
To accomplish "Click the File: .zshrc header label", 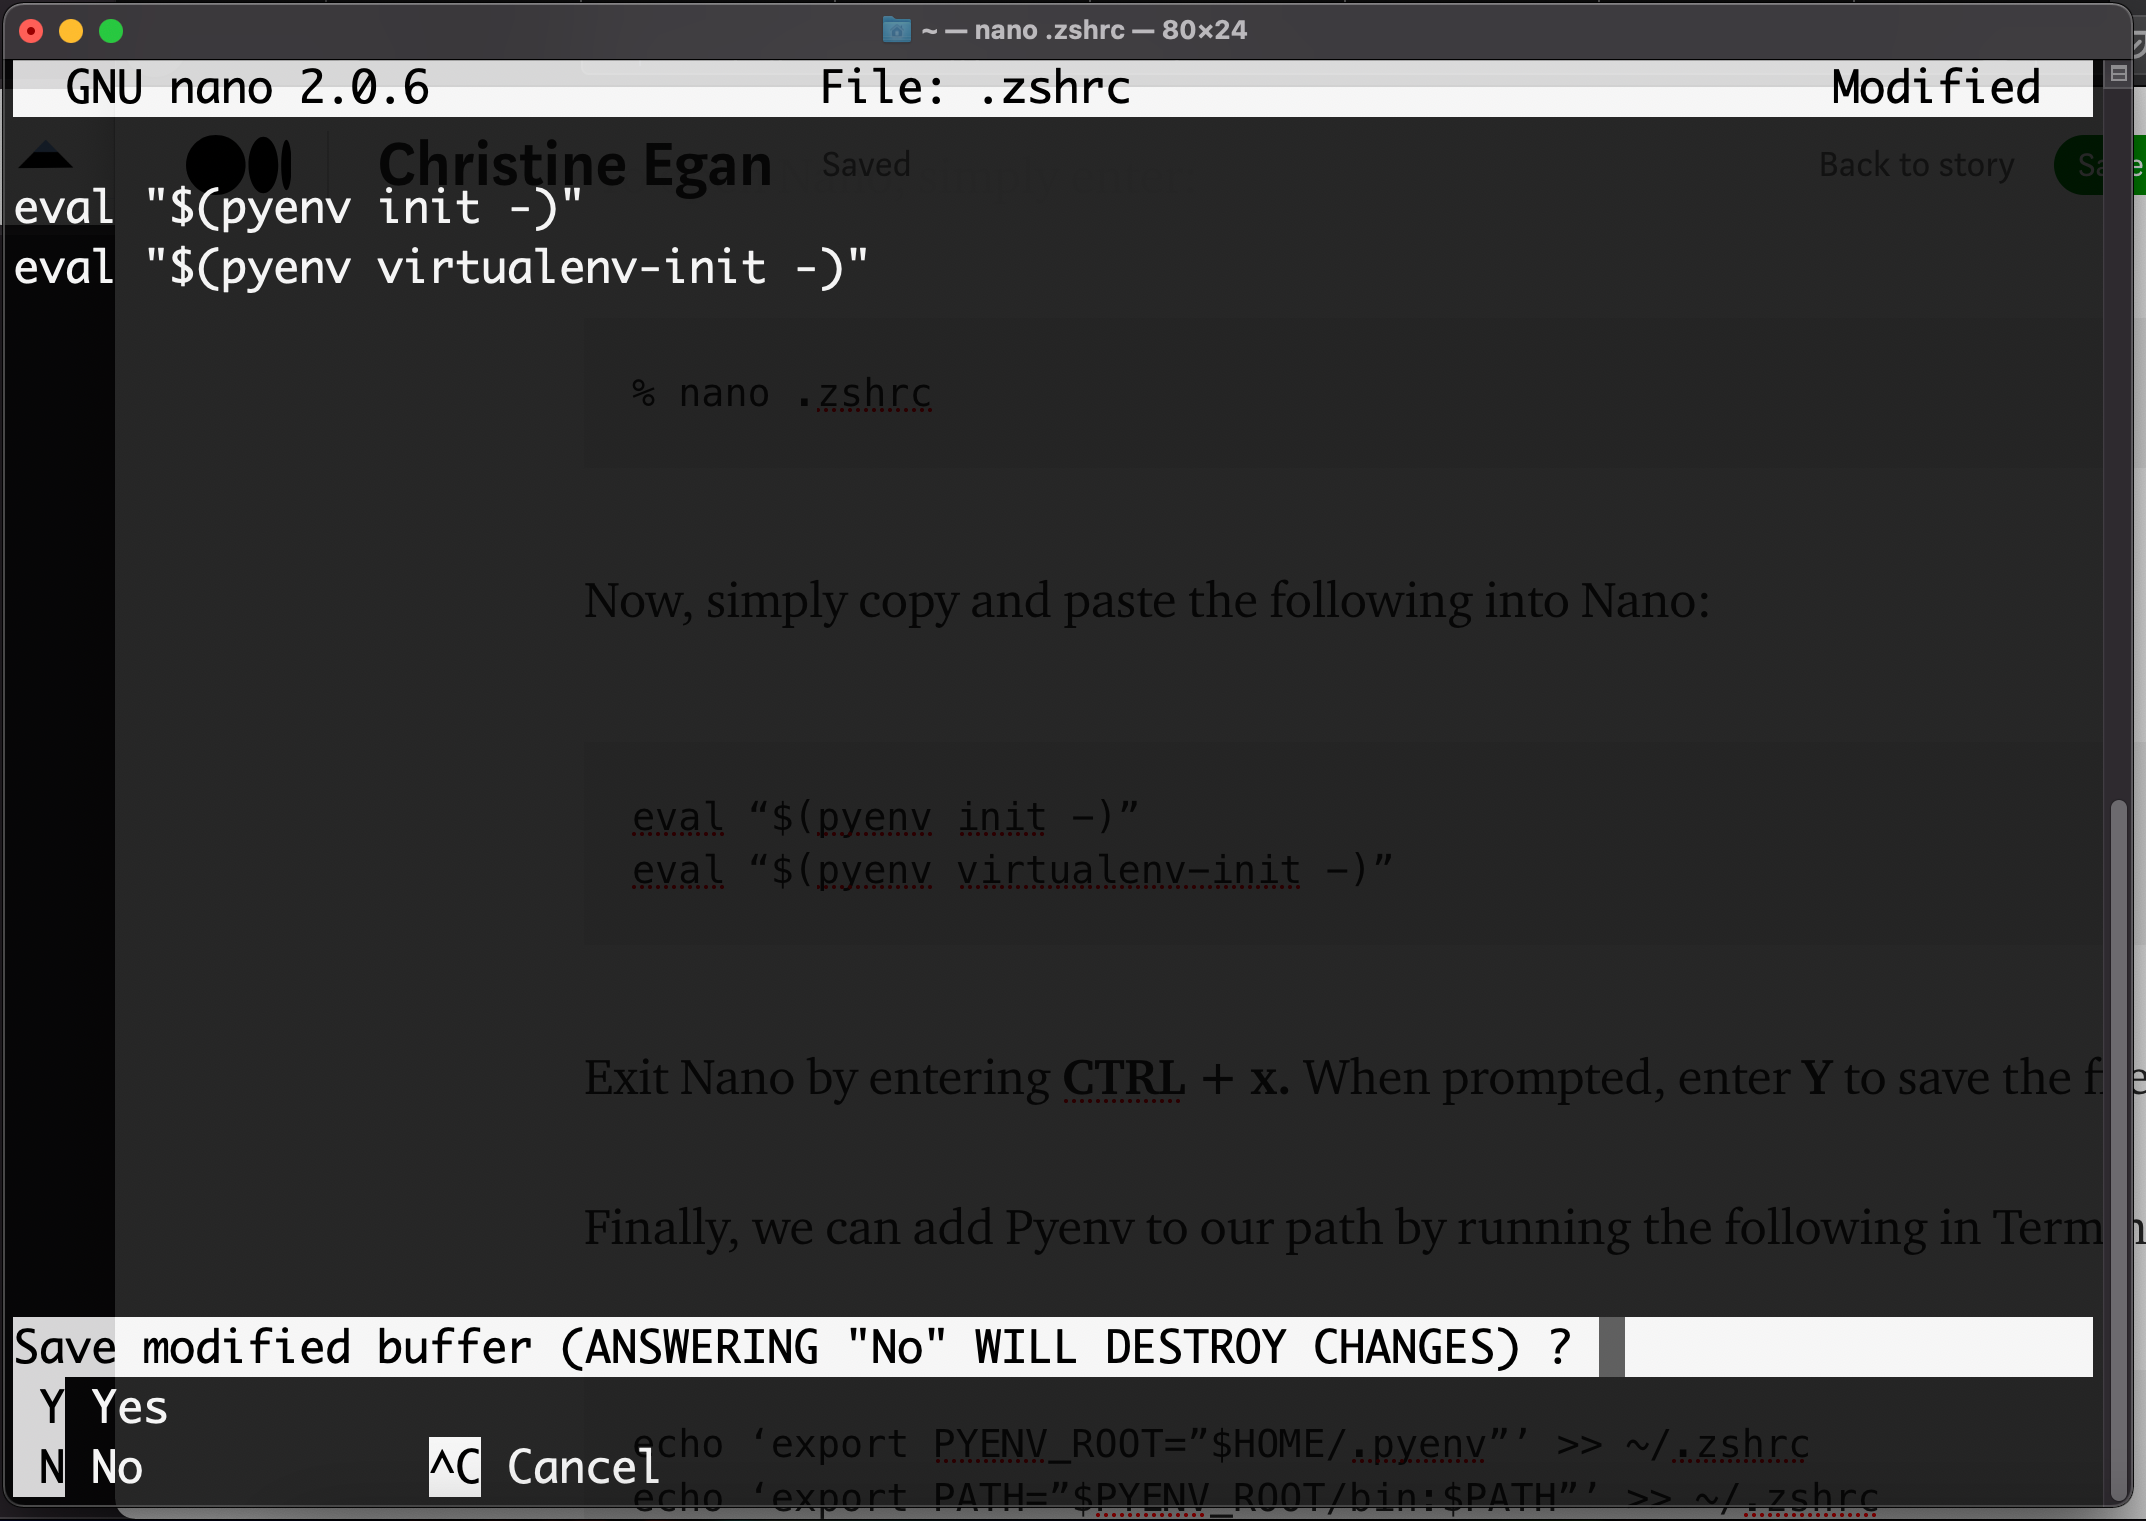I will [x=975, y=88].
